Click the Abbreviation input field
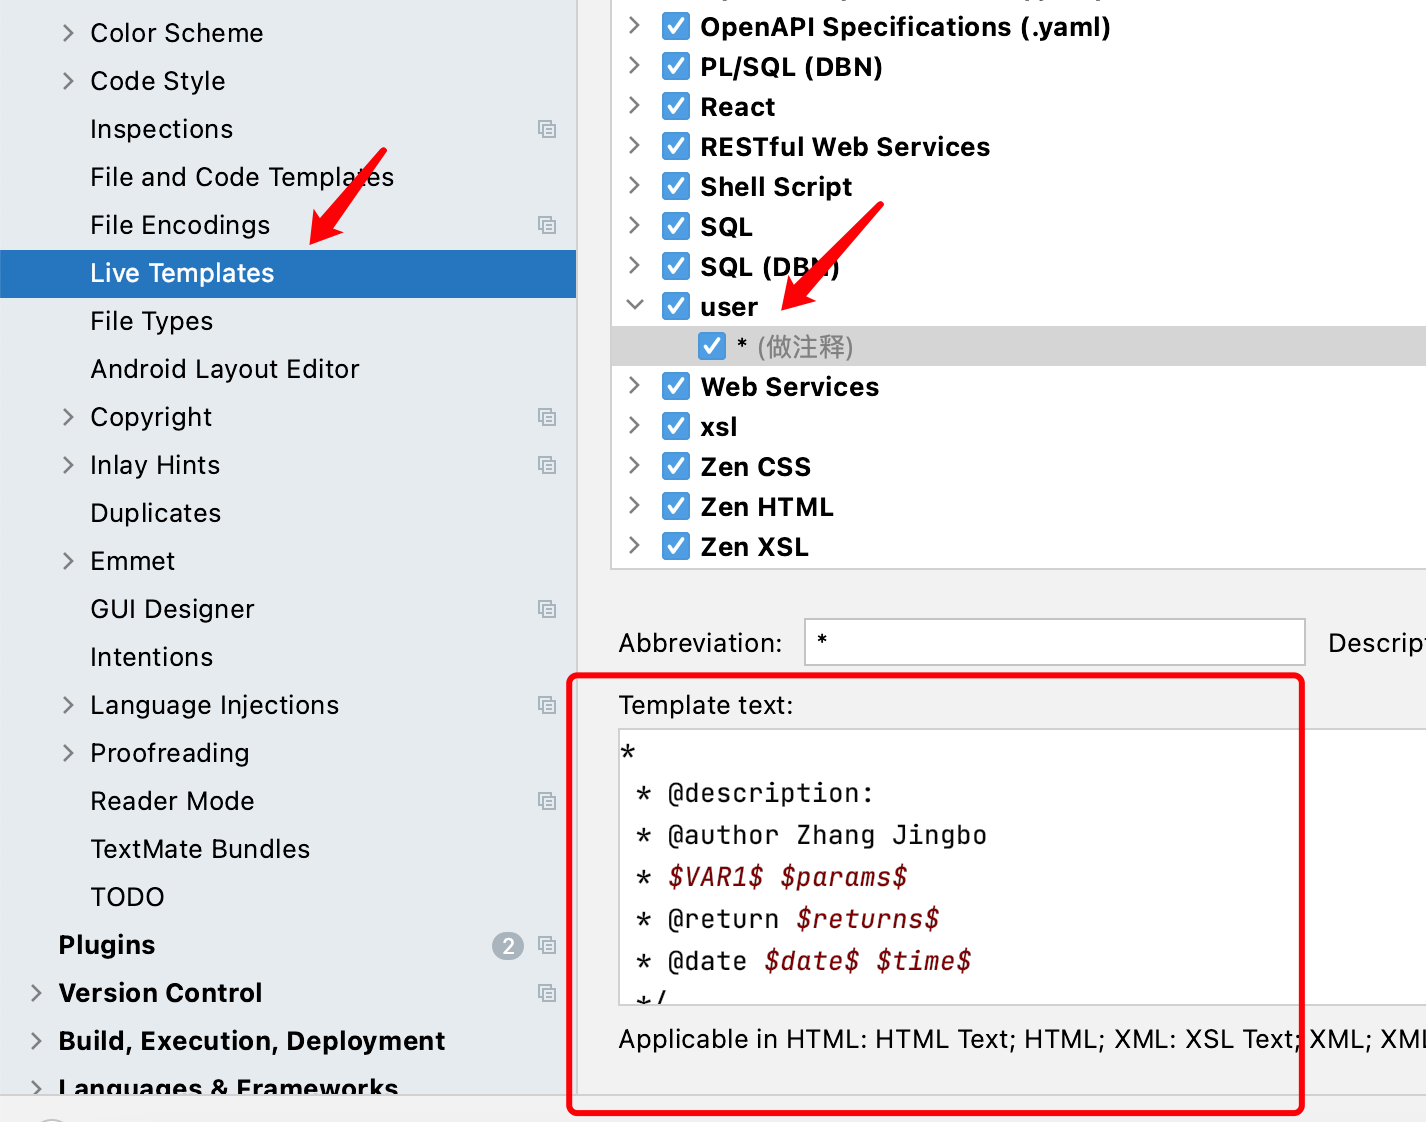Screen dimensions: 1426x1122 pyautogui.click(x=1055, y=642)
